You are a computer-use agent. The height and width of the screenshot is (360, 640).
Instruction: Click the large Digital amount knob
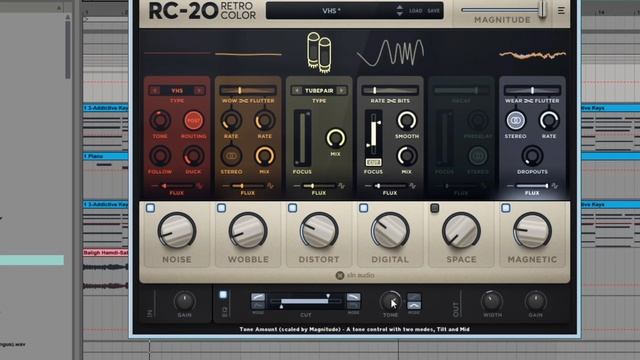tap(390, 231)
